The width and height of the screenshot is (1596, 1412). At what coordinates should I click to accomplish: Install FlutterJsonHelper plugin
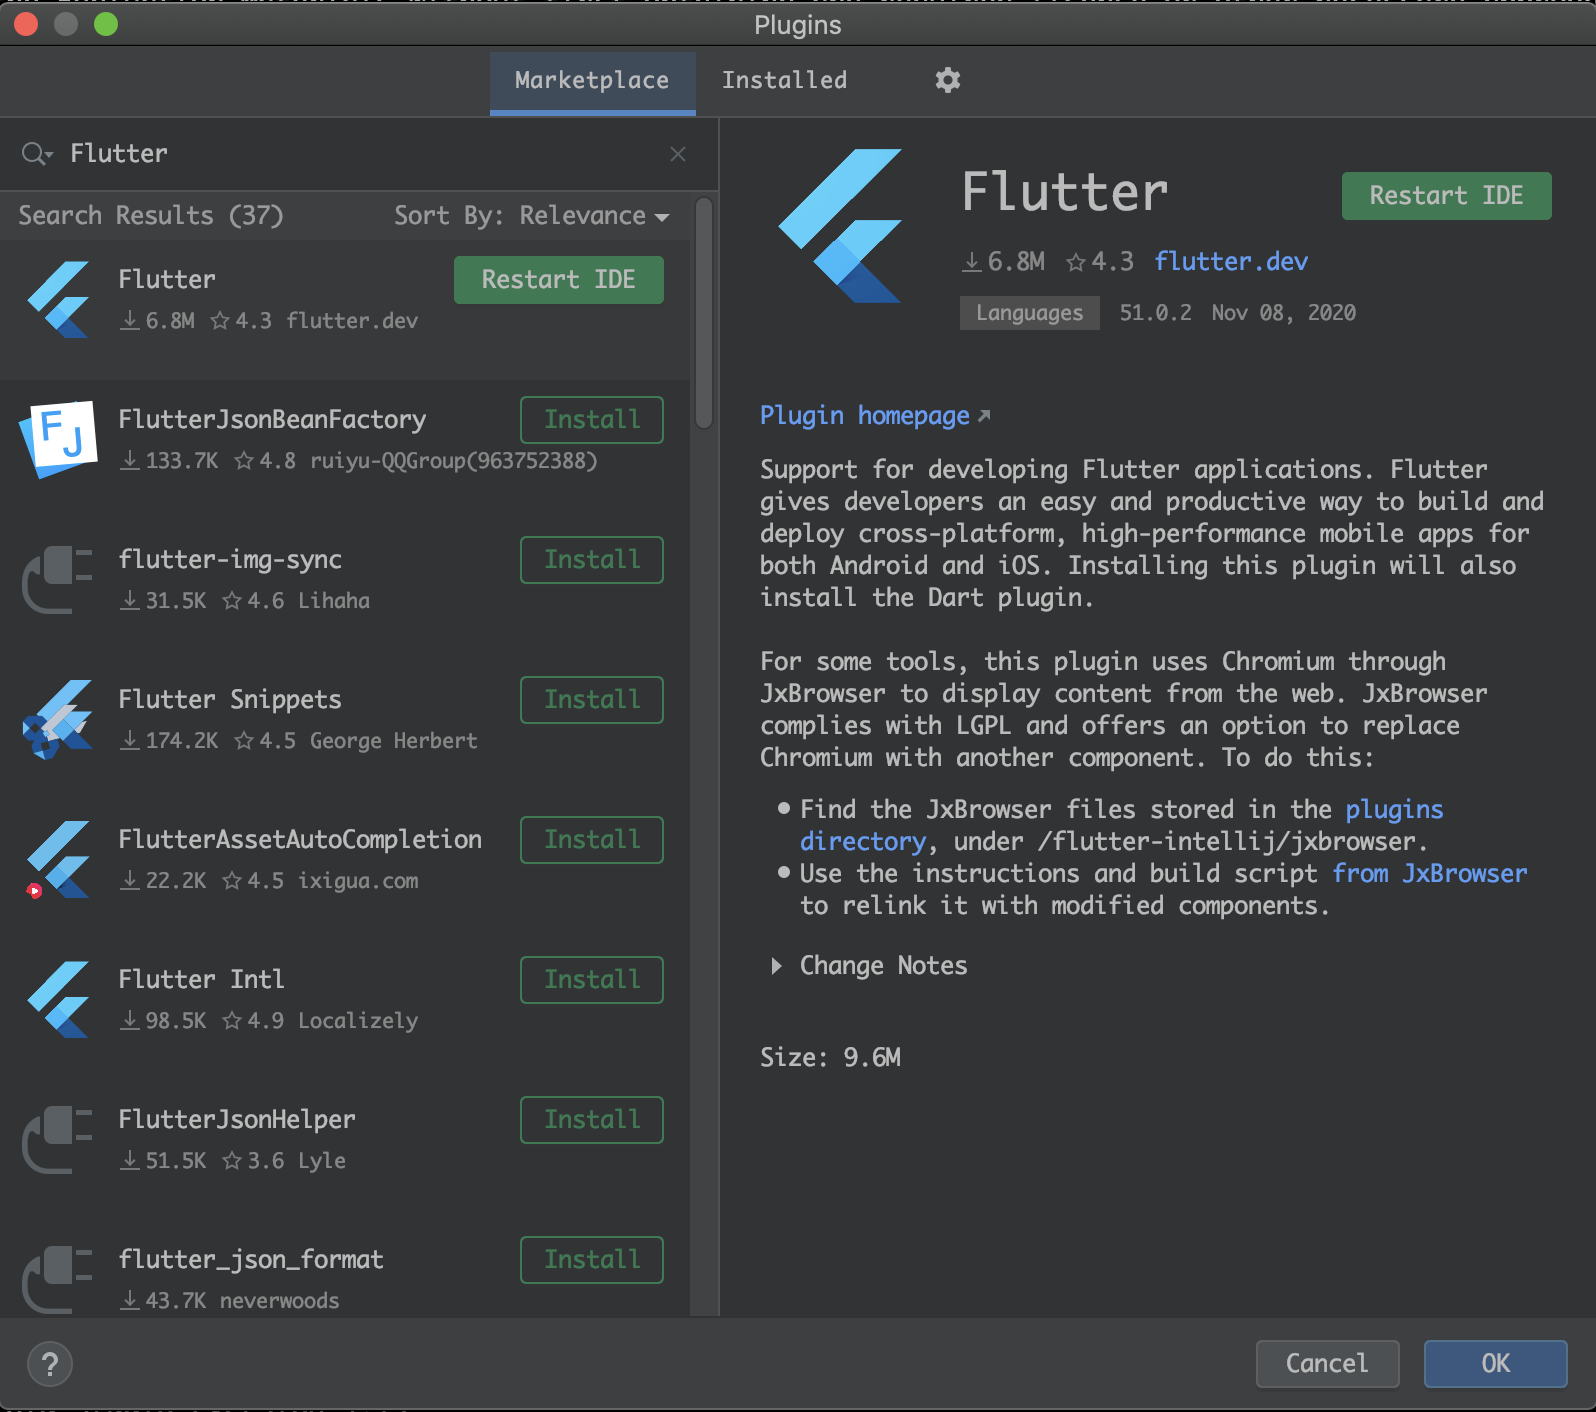pyautogui.click(x=592, y=1120)
